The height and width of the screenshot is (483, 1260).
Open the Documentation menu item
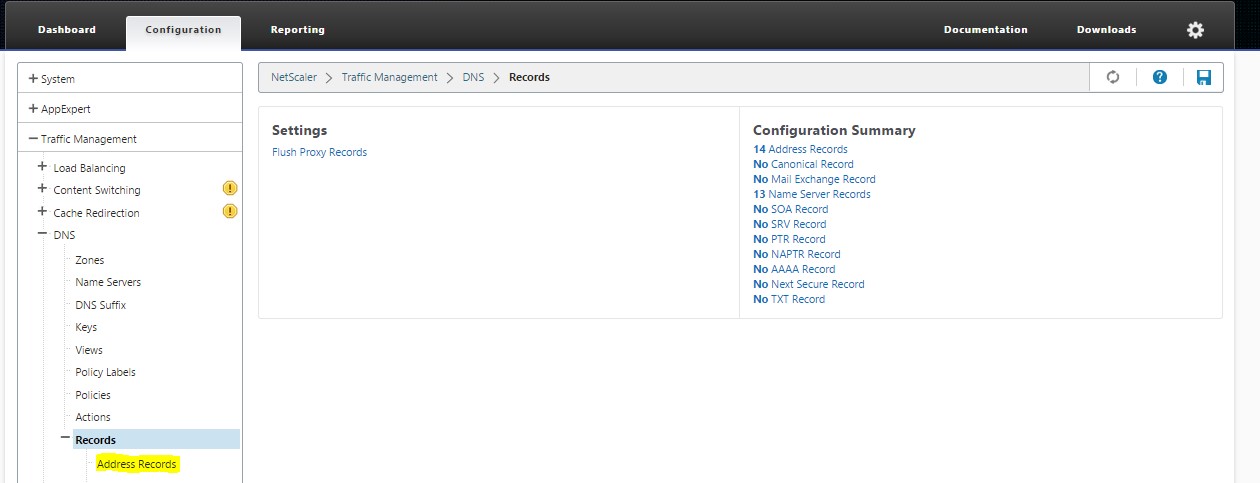(x=985, y=30)
